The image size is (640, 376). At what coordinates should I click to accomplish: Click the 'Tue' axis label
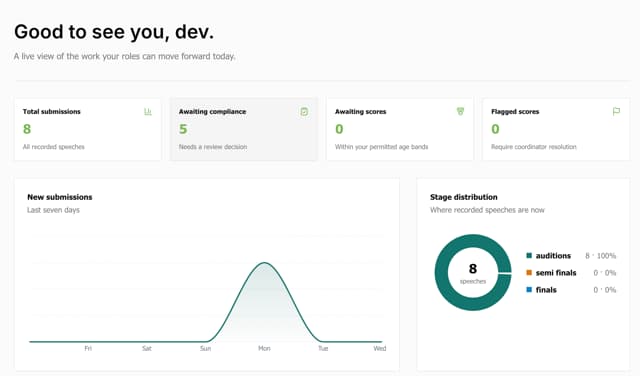[323, 348]
